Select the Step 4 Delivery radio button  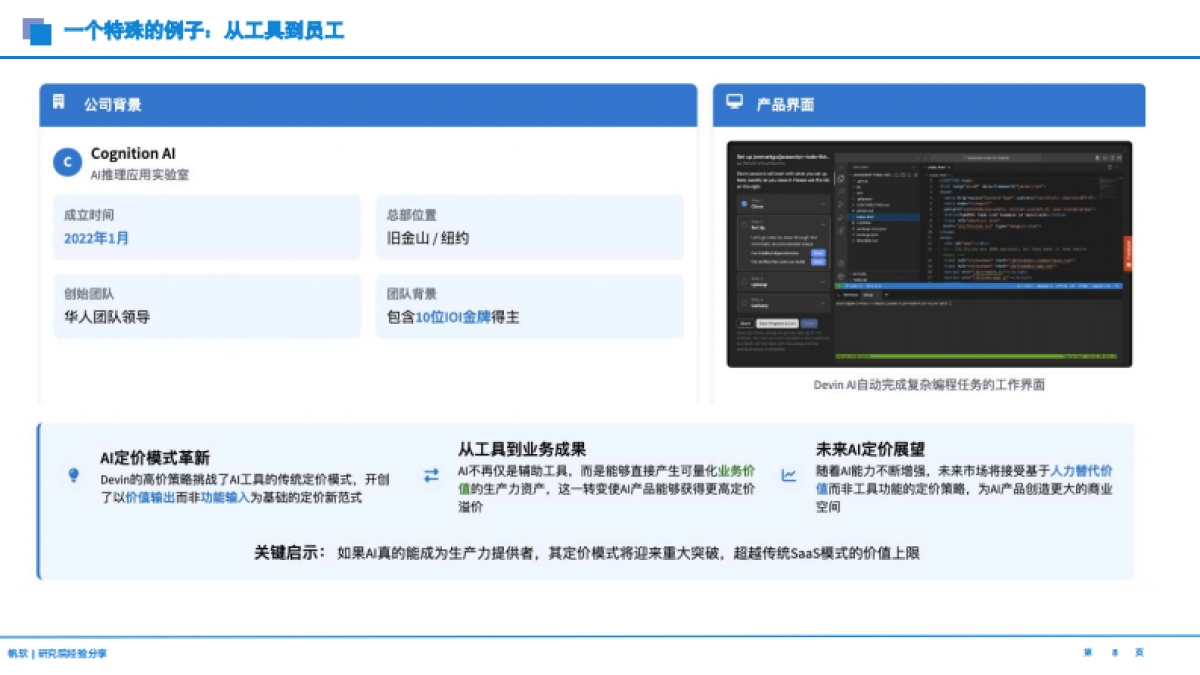pos(743,302)
